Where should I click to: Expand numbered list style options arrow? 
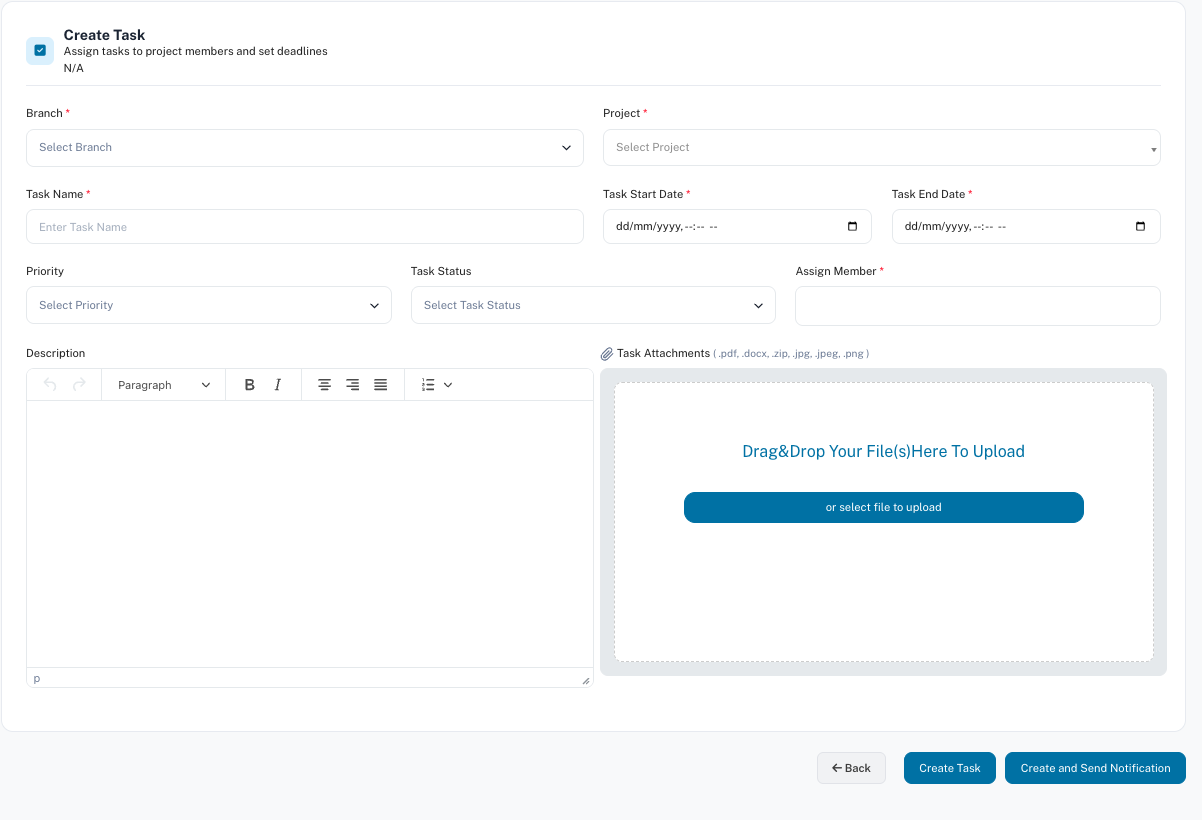tap(448, 385)
